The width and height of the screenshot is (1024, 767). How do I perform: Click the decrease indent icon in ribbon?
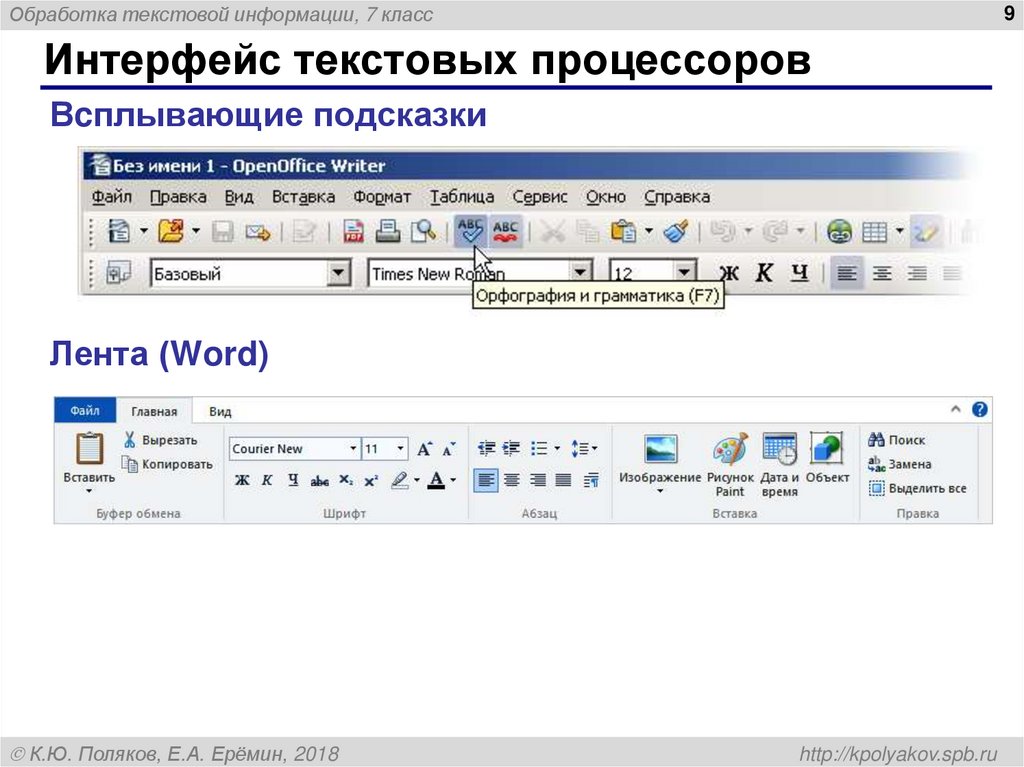coord(486,448)
